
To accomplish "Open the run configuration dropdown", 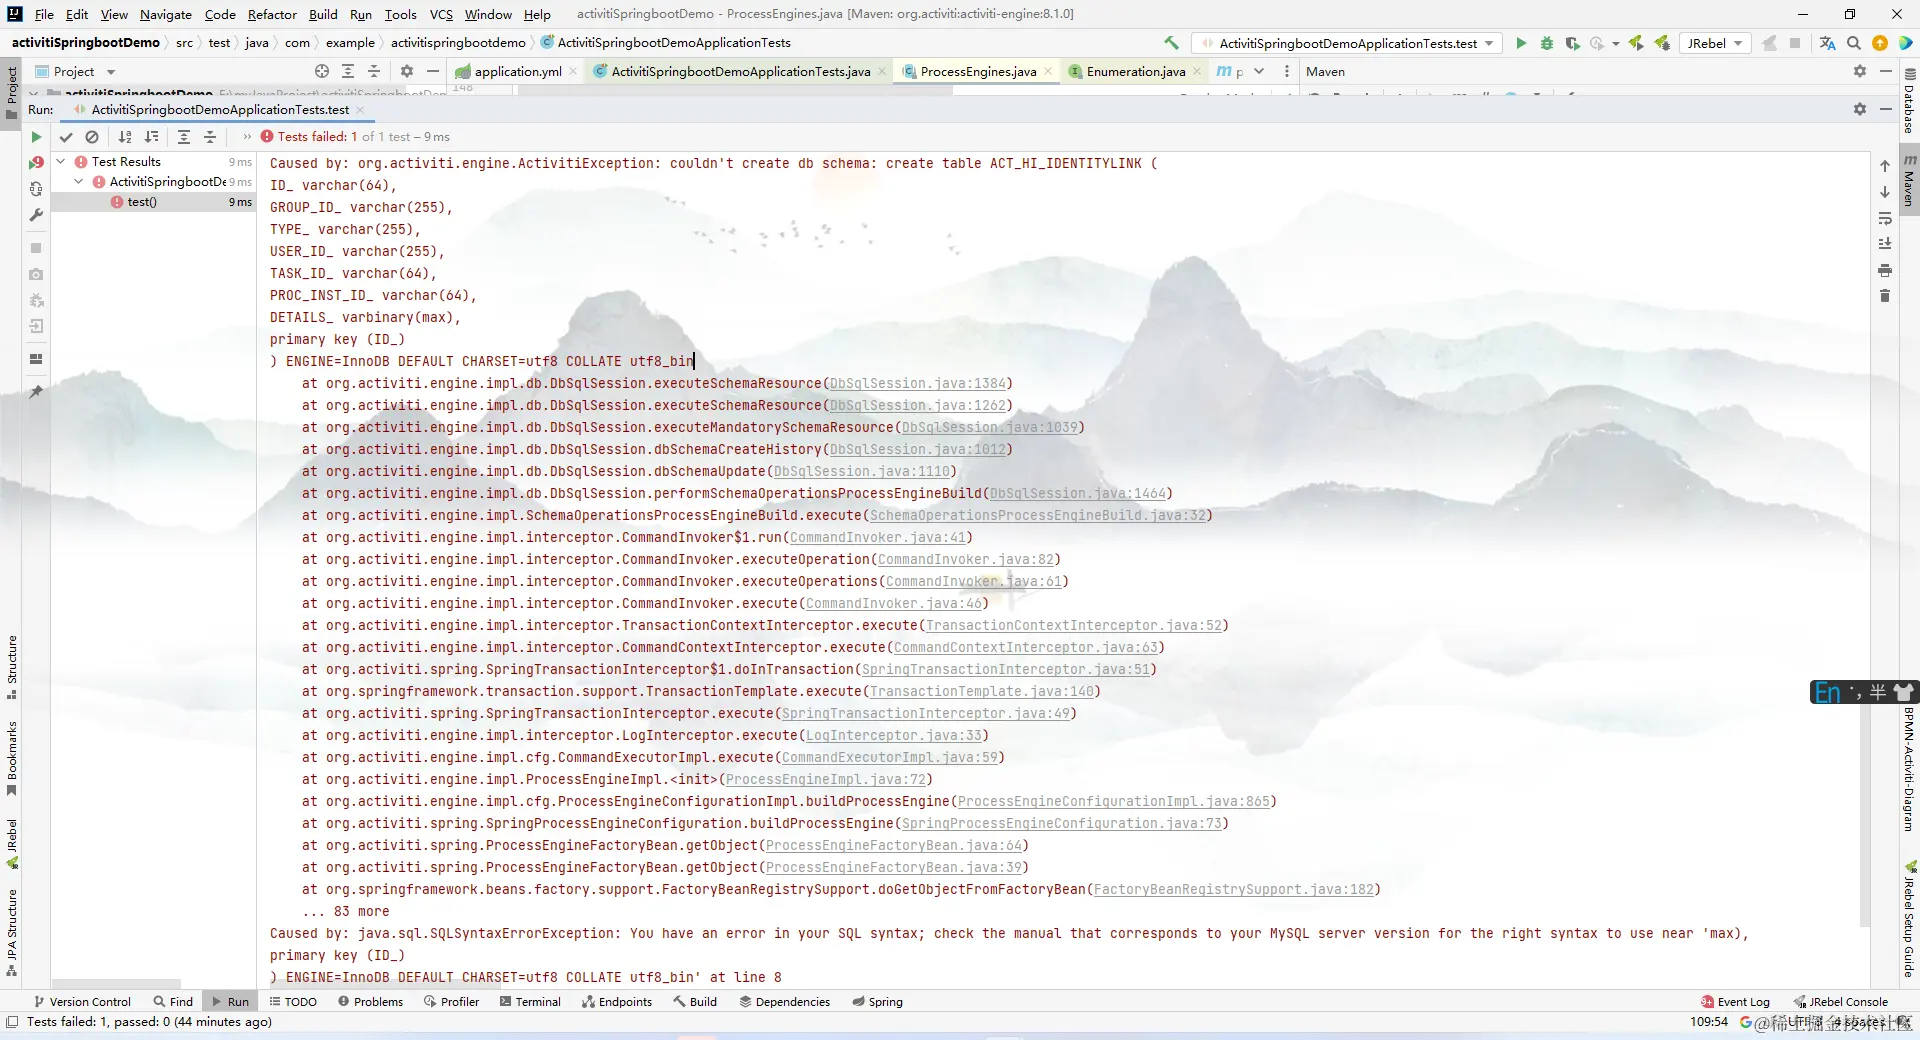I will [x=1349, y=43].
